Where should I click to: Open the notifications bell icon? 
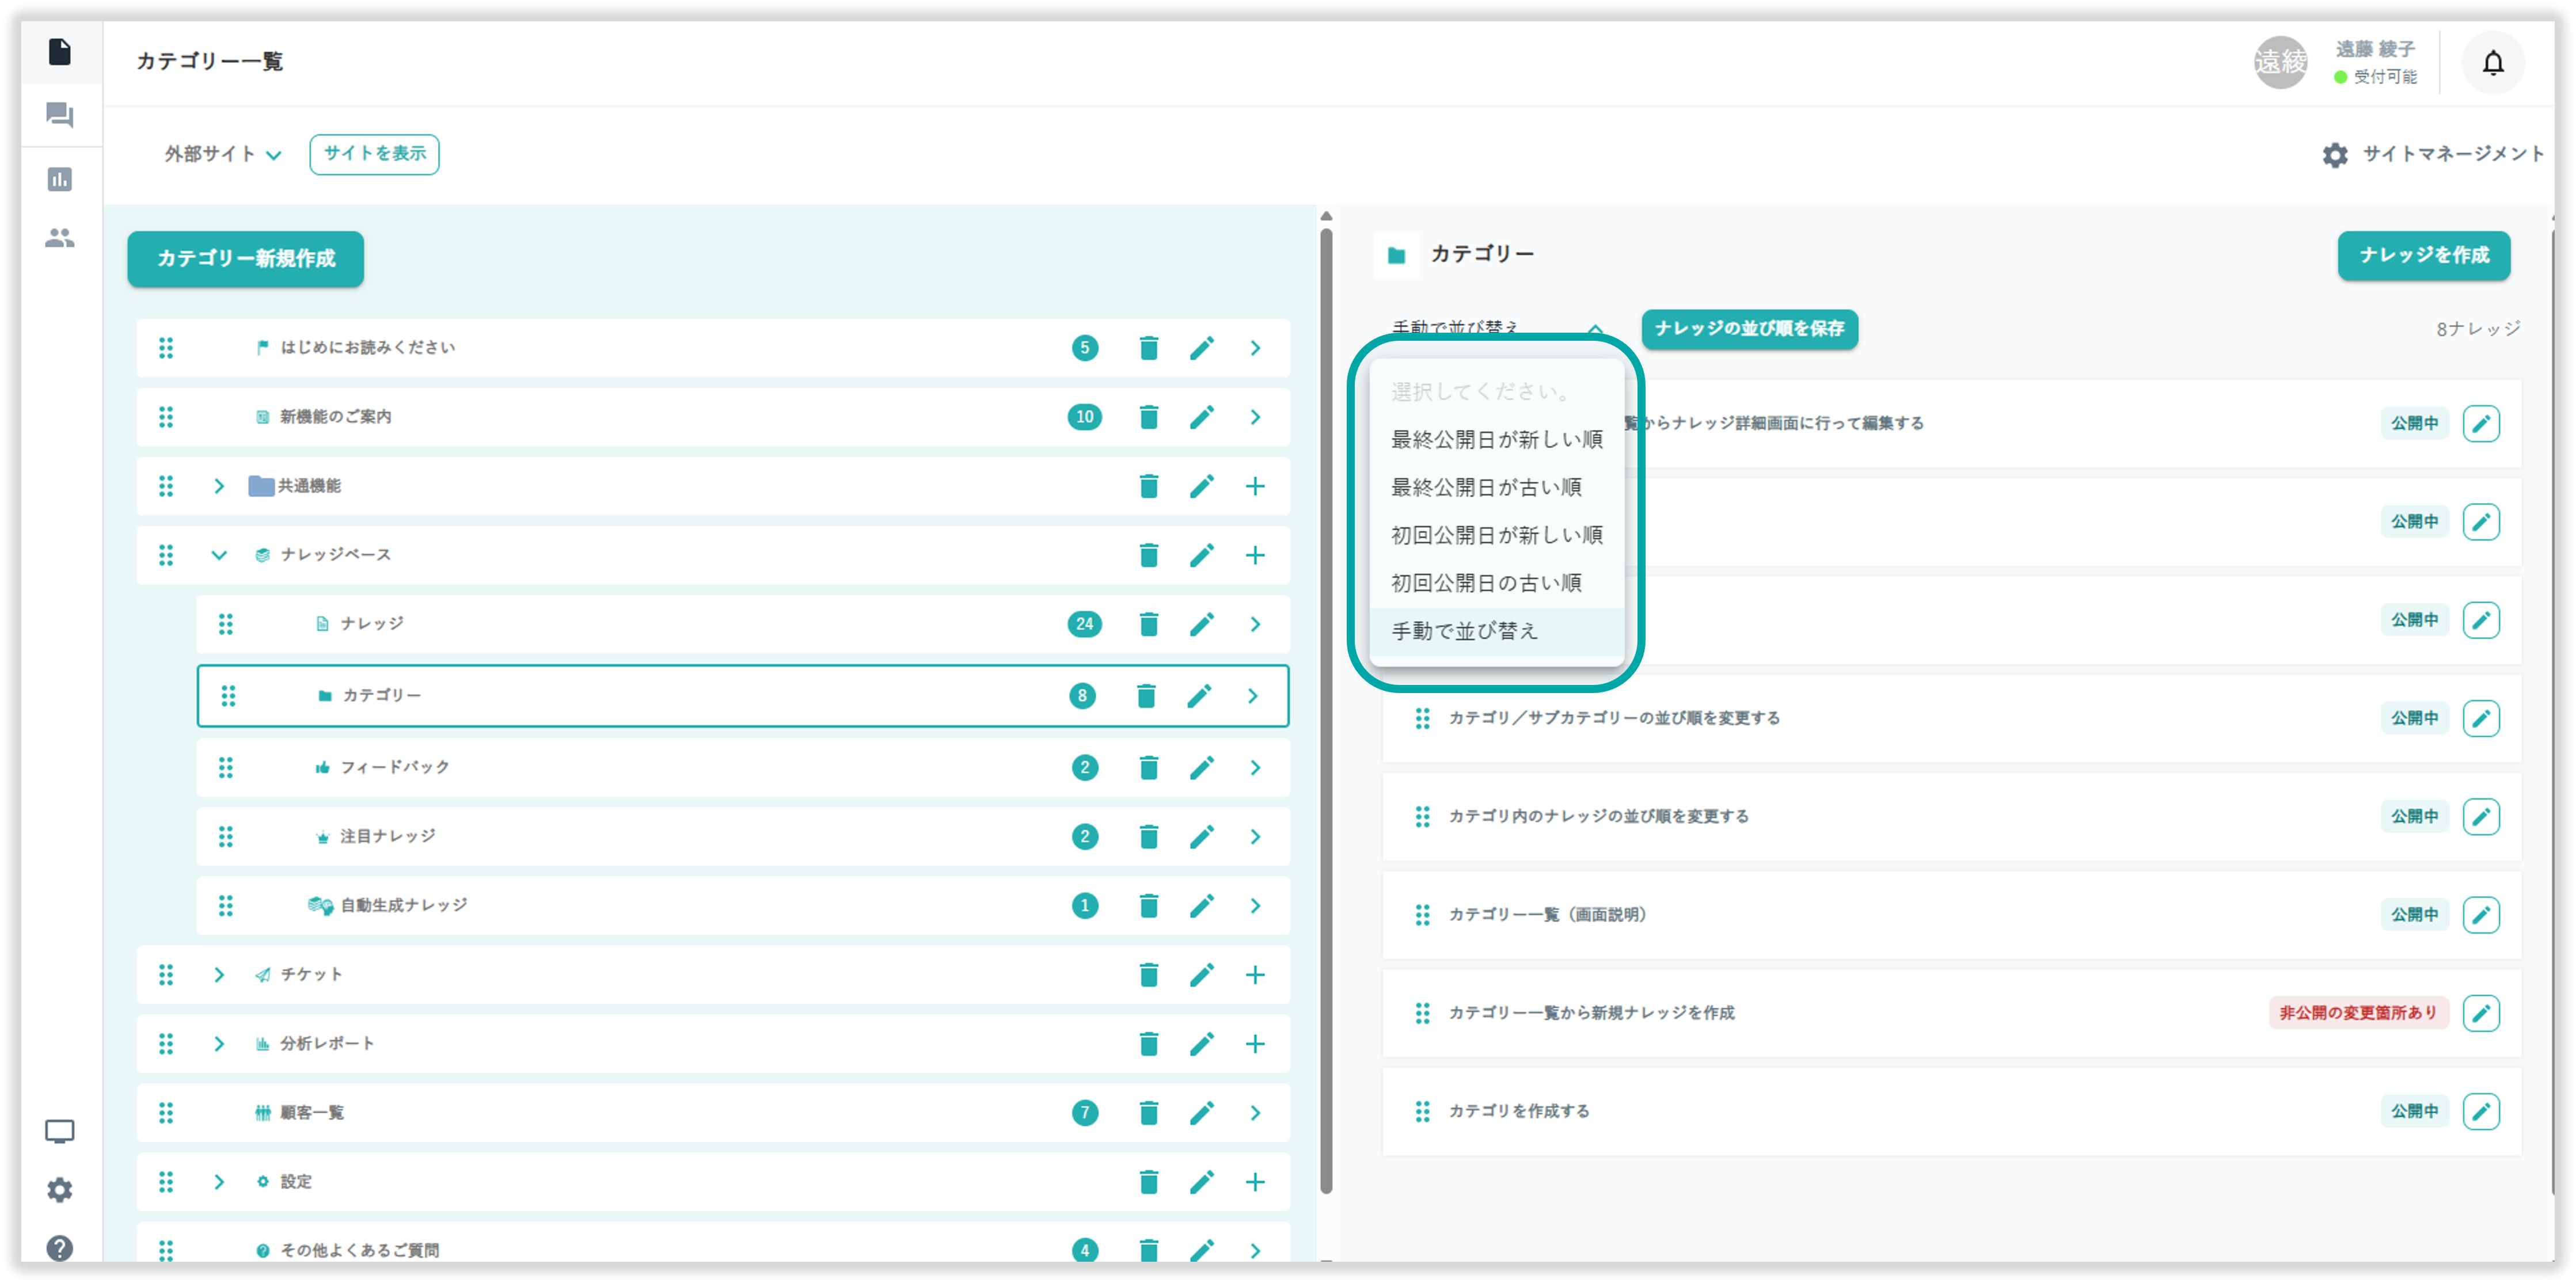pos(2492,63)
